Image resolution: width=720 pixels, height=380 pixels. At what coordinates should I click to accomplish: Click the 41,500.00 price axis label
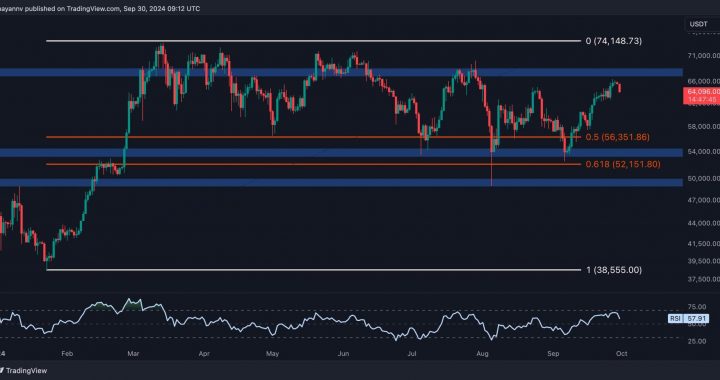pos(703,244)
